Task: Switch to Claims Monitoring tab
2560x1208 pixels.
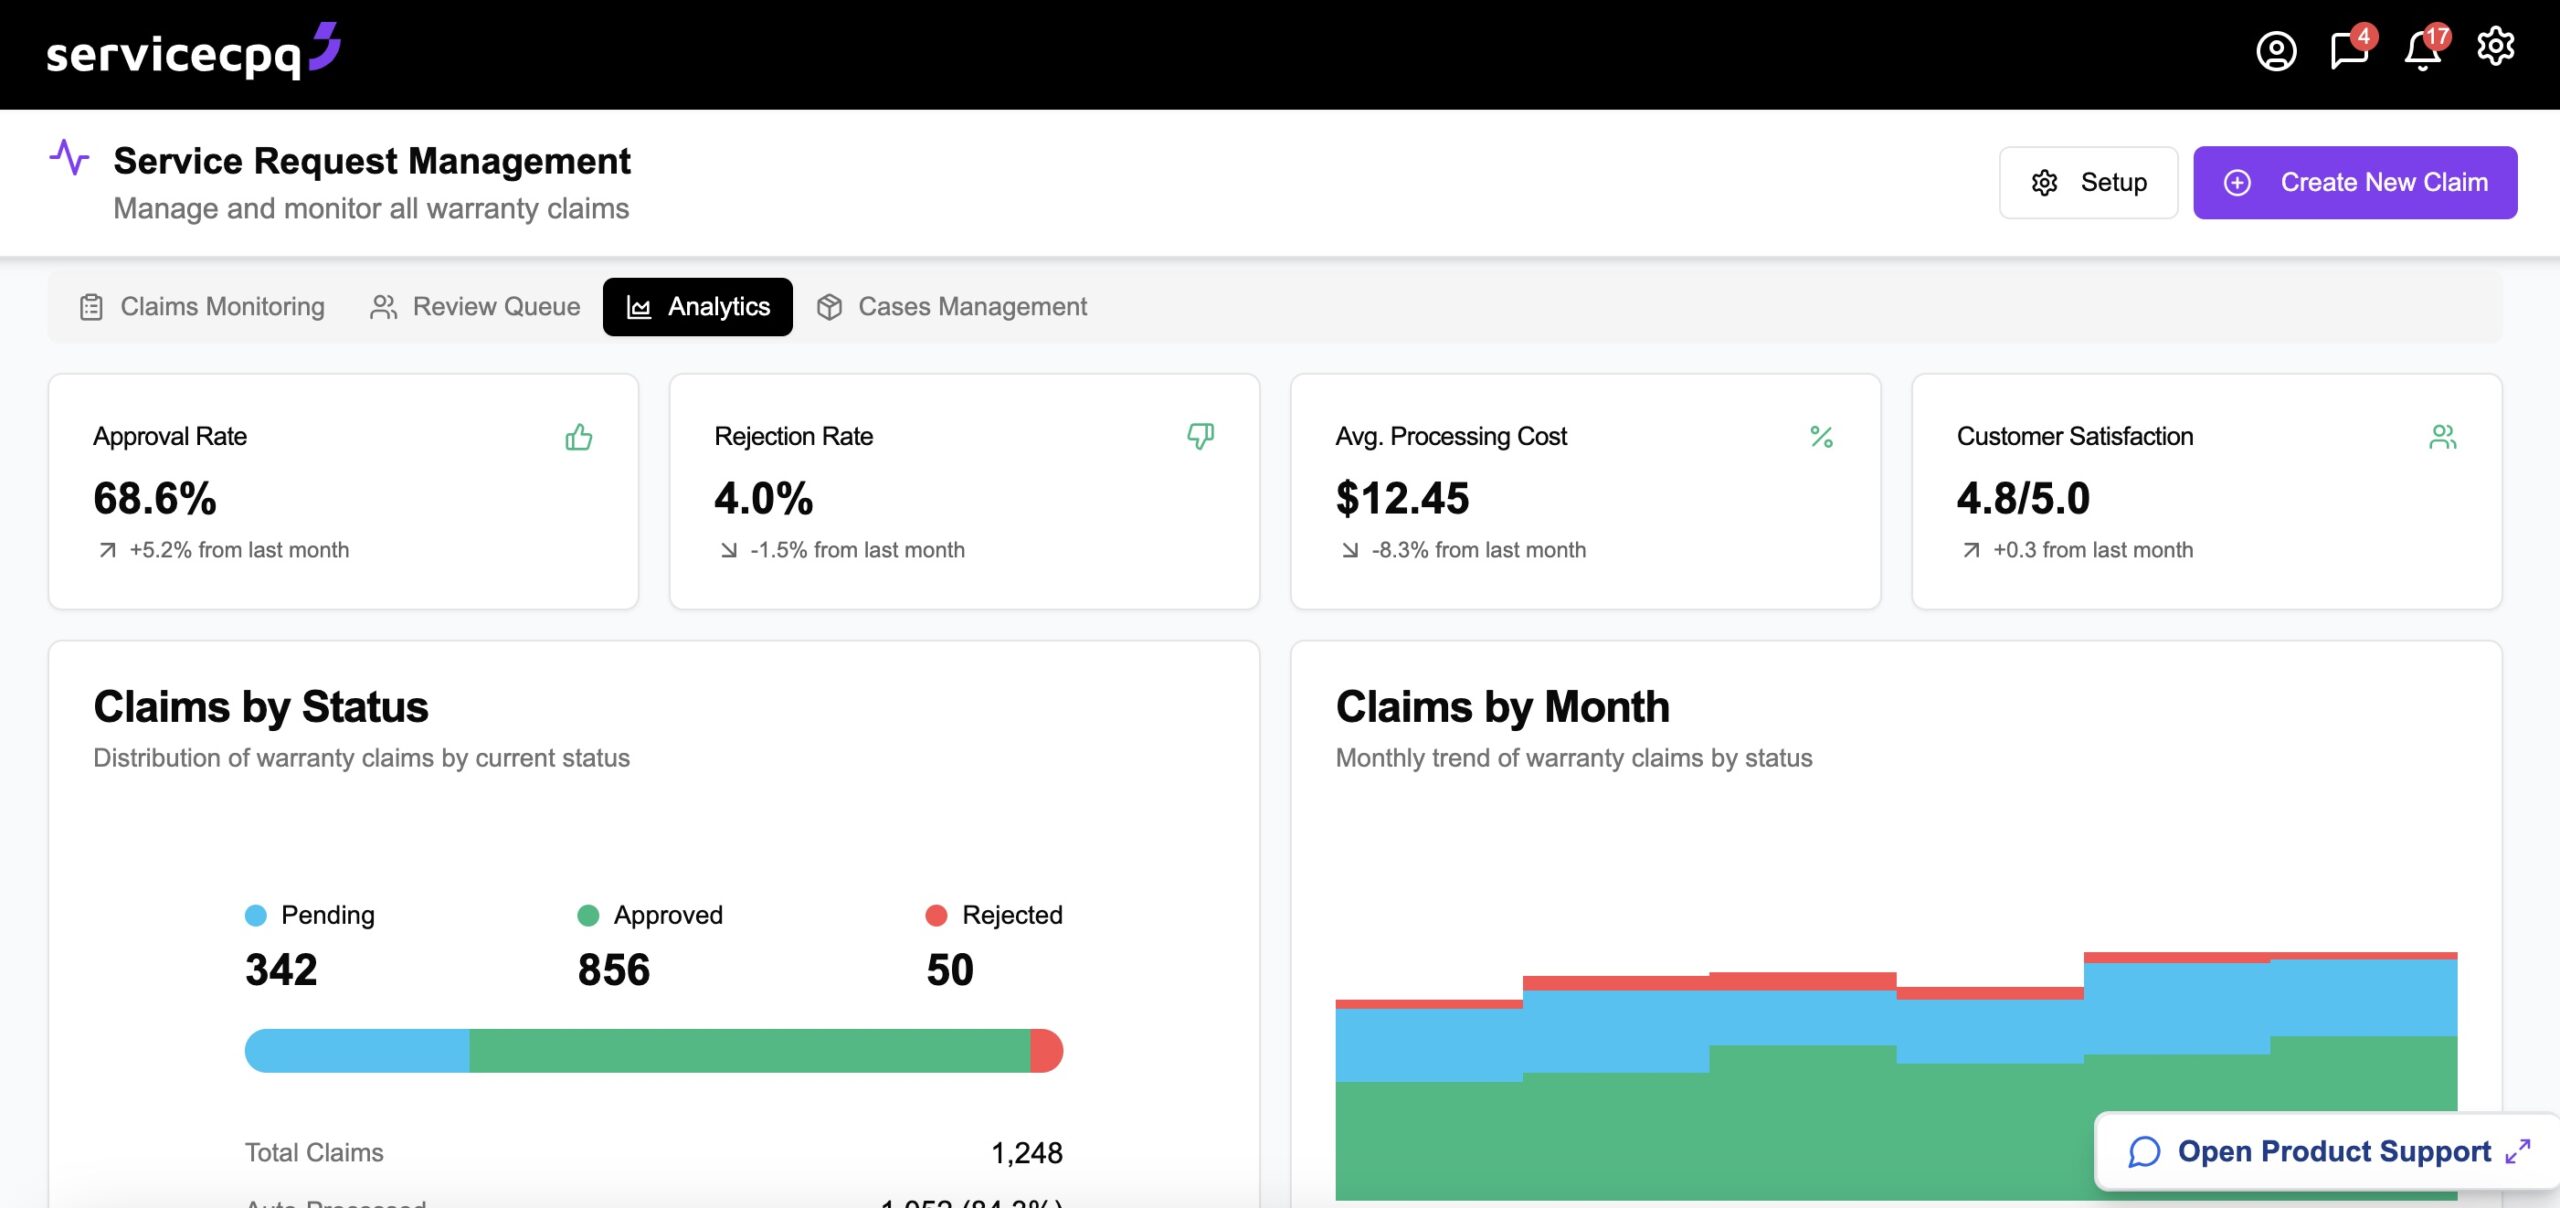Action: pyautogui.click(x=202, y=307)
